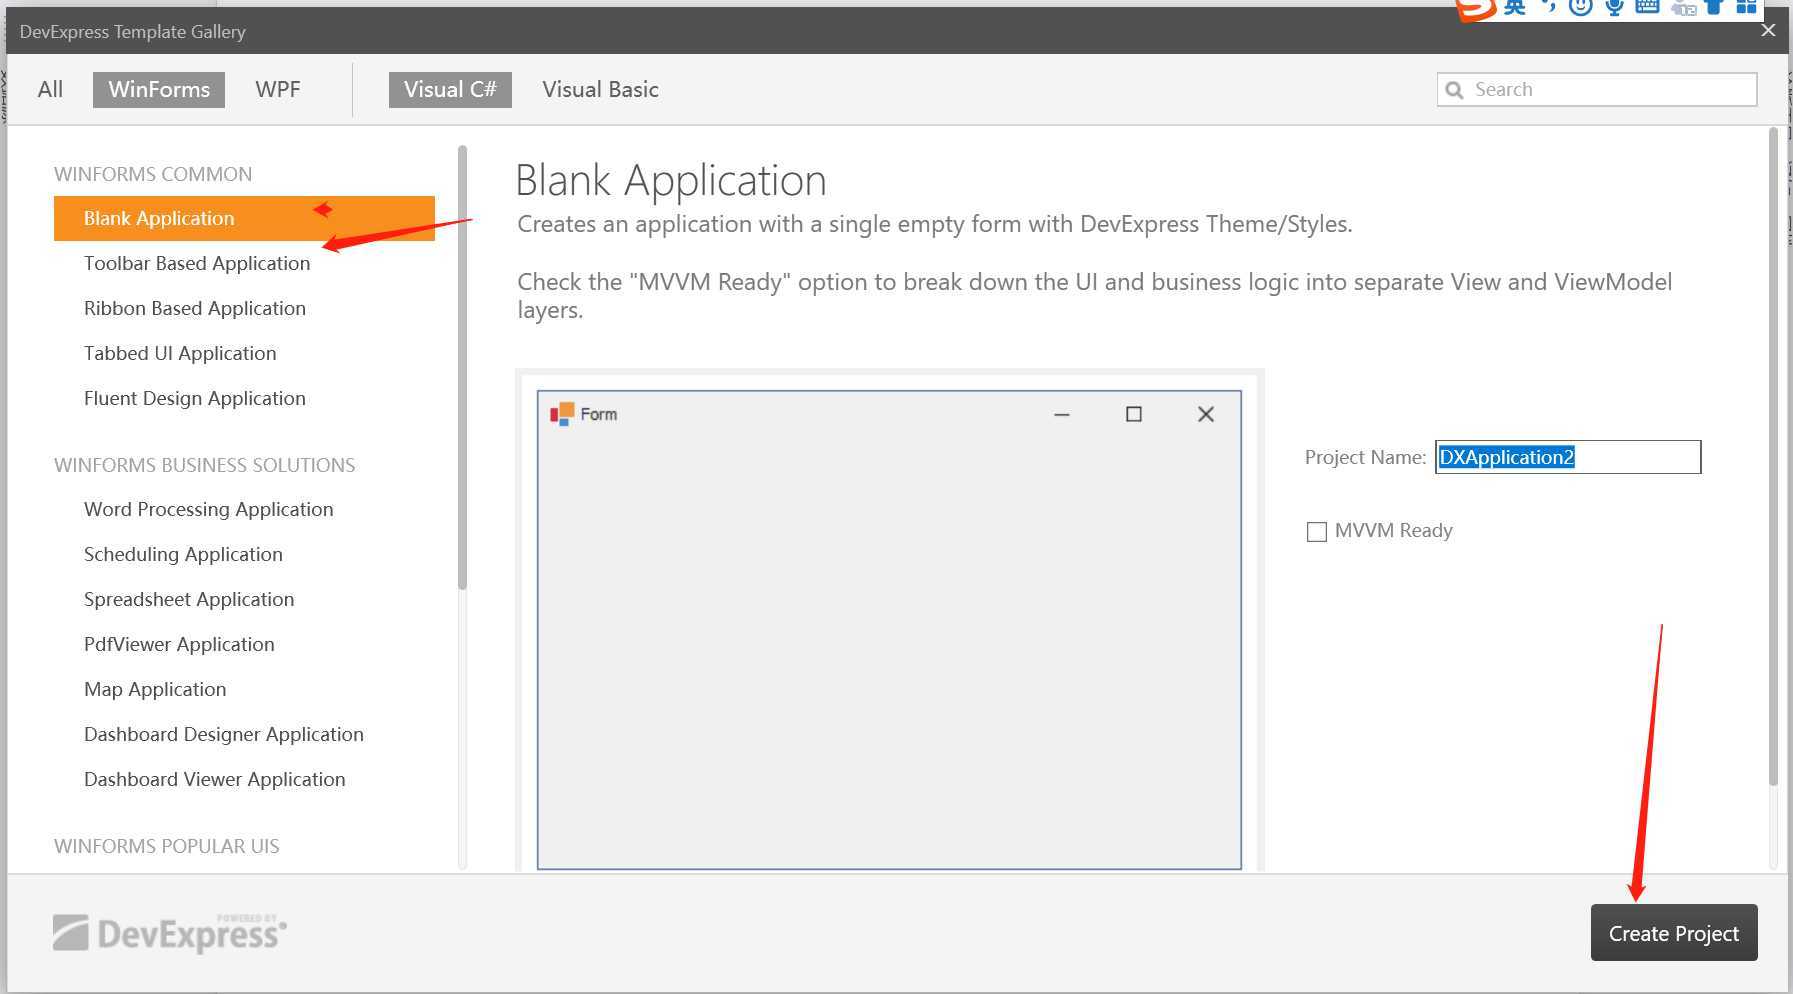This screenshot has height=994, width=1793.
Task: Close the DevExpress Template Gallery window
Action: pos(1768,30)
